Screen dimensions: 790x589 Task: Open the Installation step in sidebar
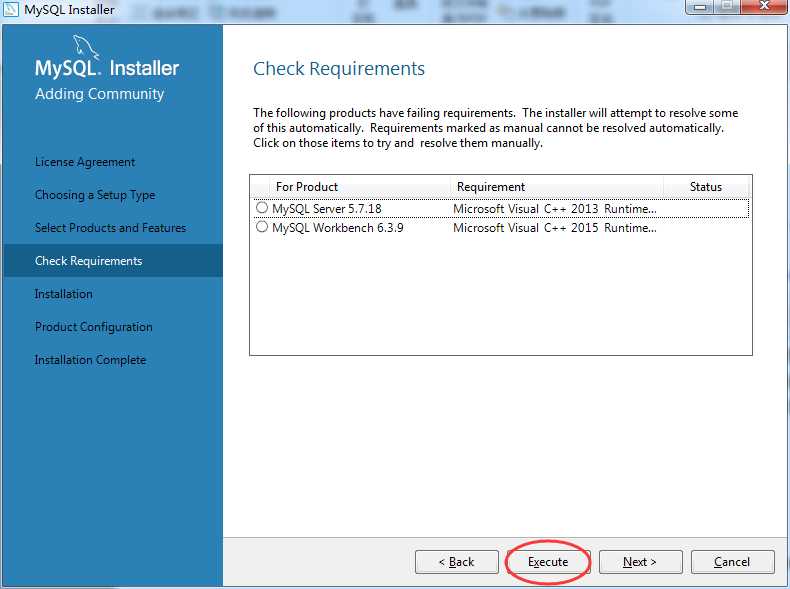[x=63, y=294]
